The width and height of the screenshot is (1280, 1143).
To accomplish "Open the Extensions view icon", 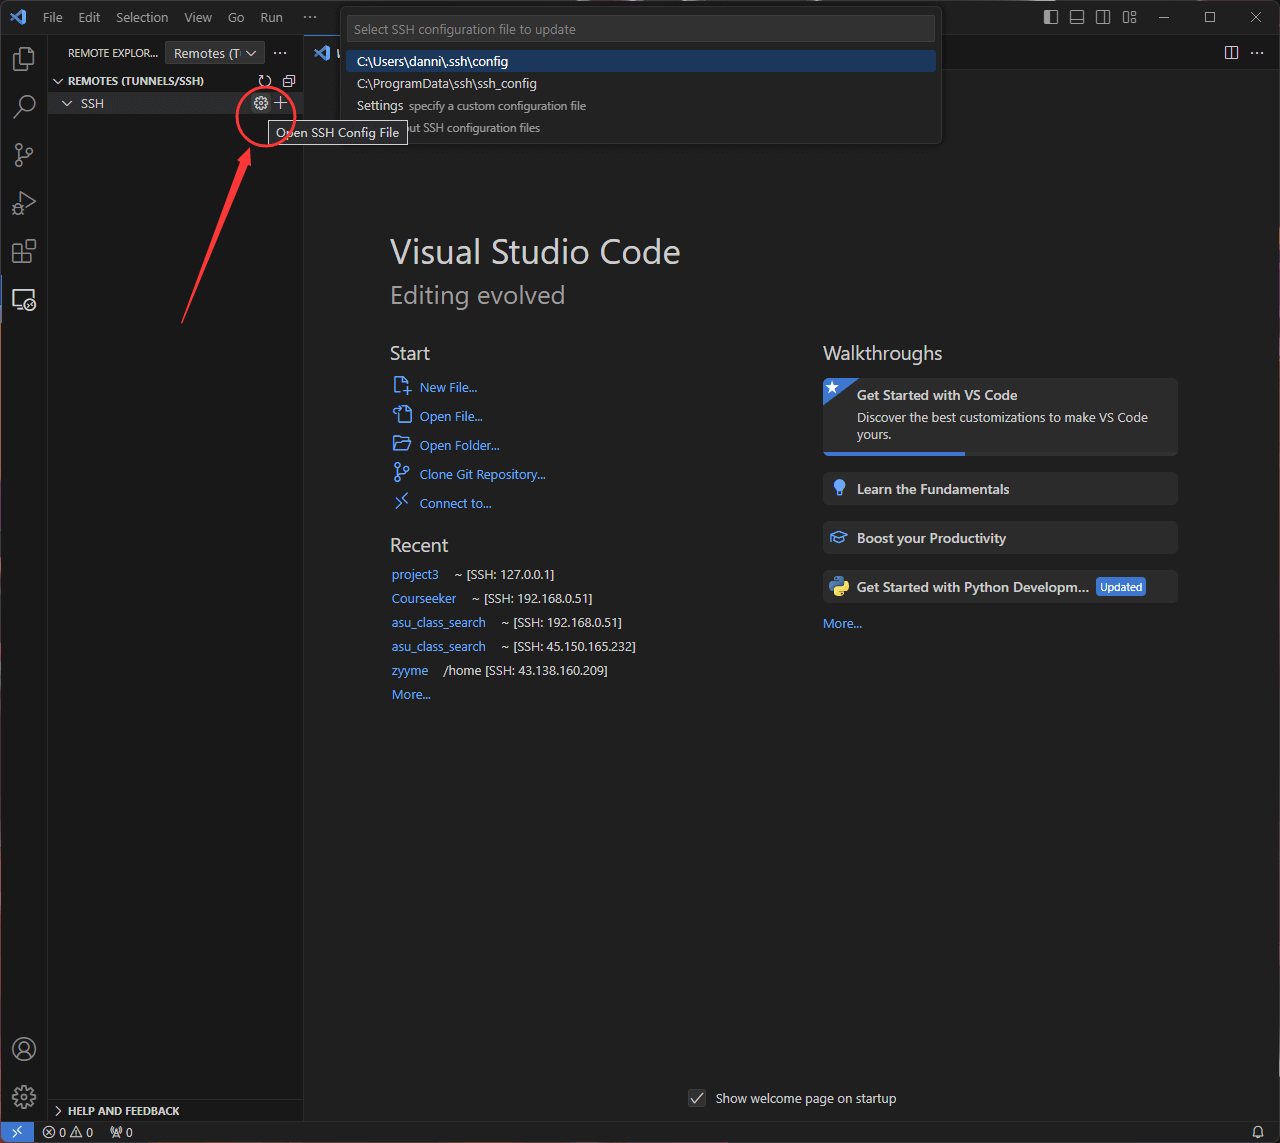I will point(24,251).
